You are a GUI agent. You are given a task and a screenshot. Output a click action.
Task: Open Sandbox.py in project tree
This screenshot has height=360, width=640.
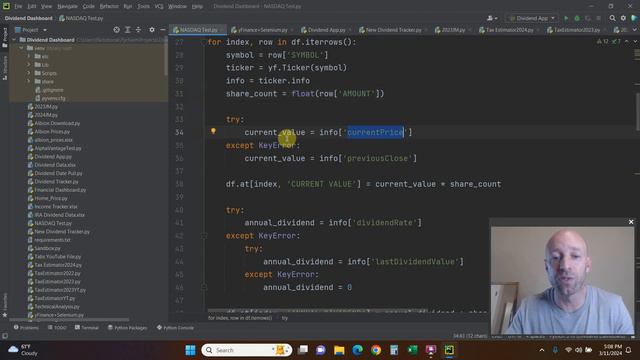click(x=47, y=248)
